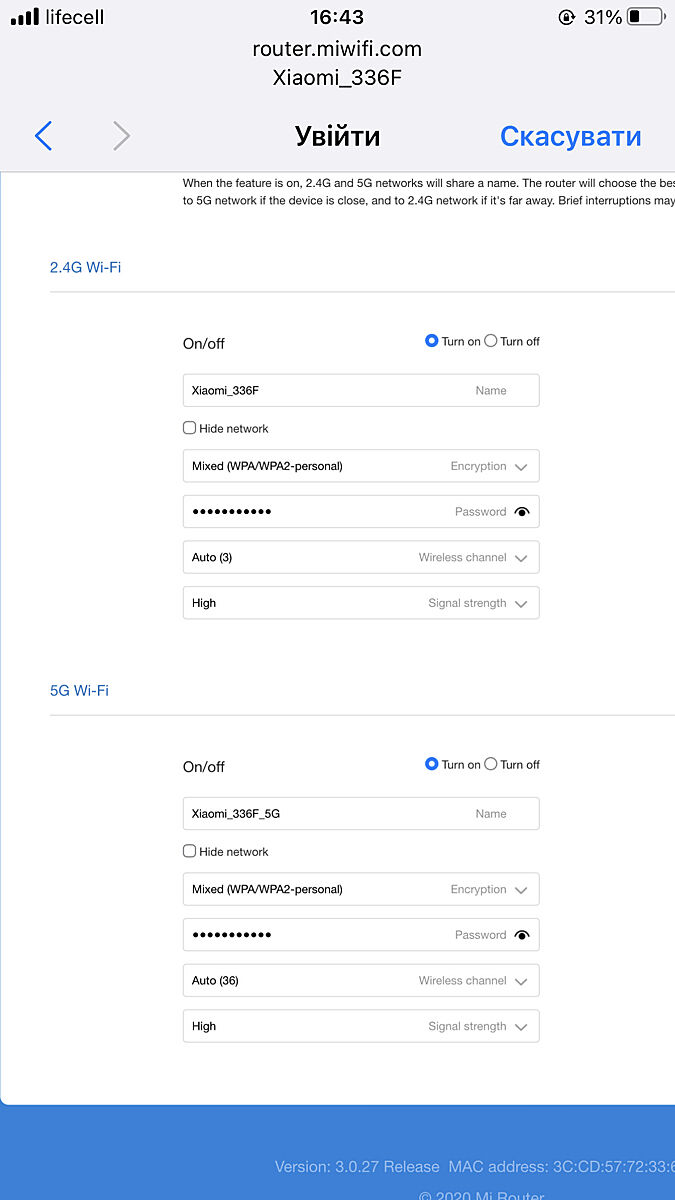Tap the back arrow in browser navigation

pos(43,136)
